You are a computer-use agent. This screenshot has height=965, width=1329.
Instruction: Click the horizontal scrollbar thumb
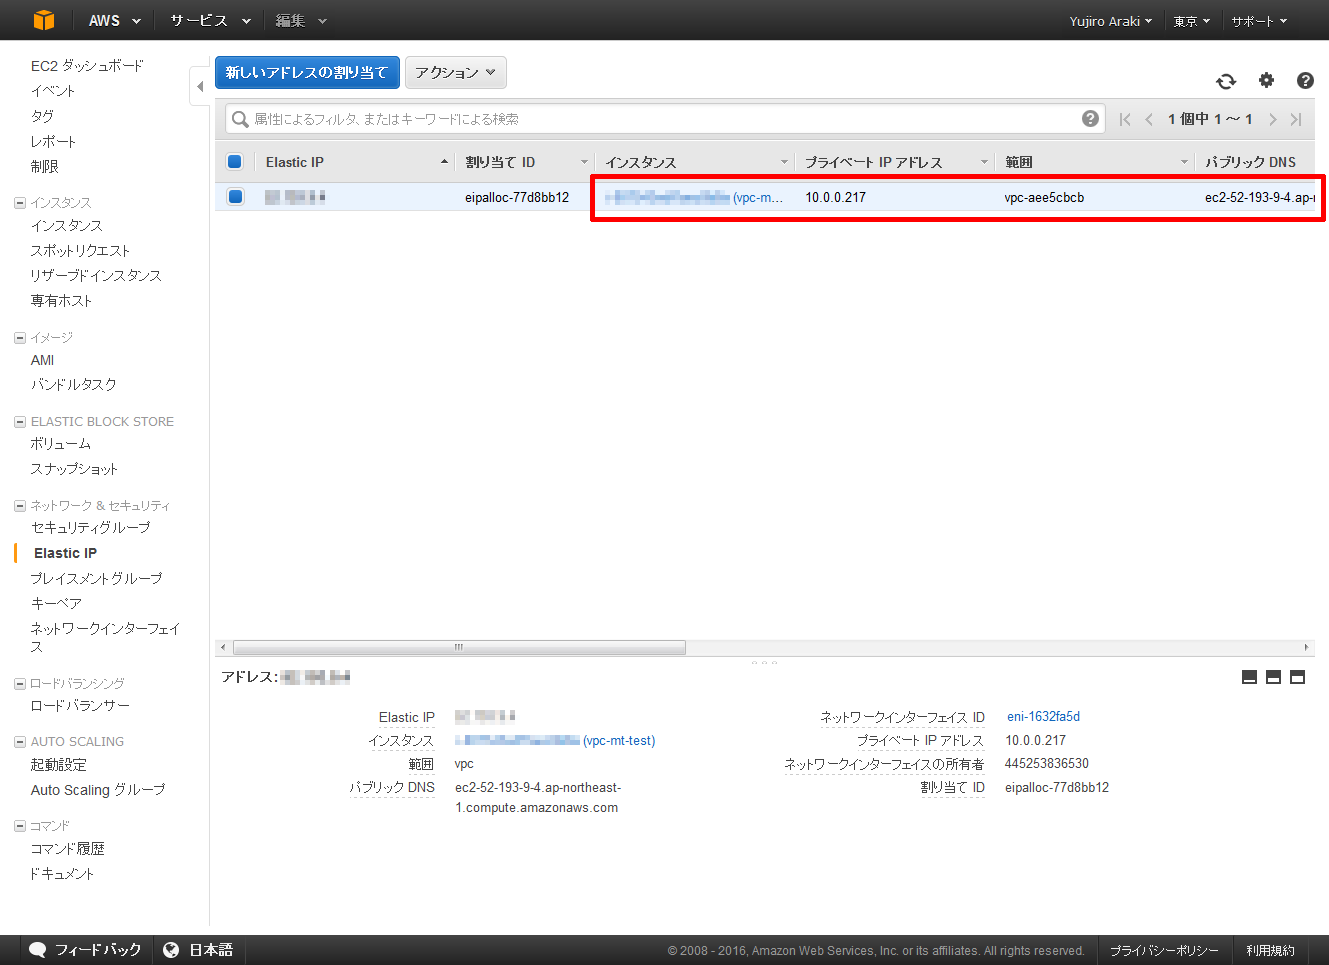pos(459,647)
